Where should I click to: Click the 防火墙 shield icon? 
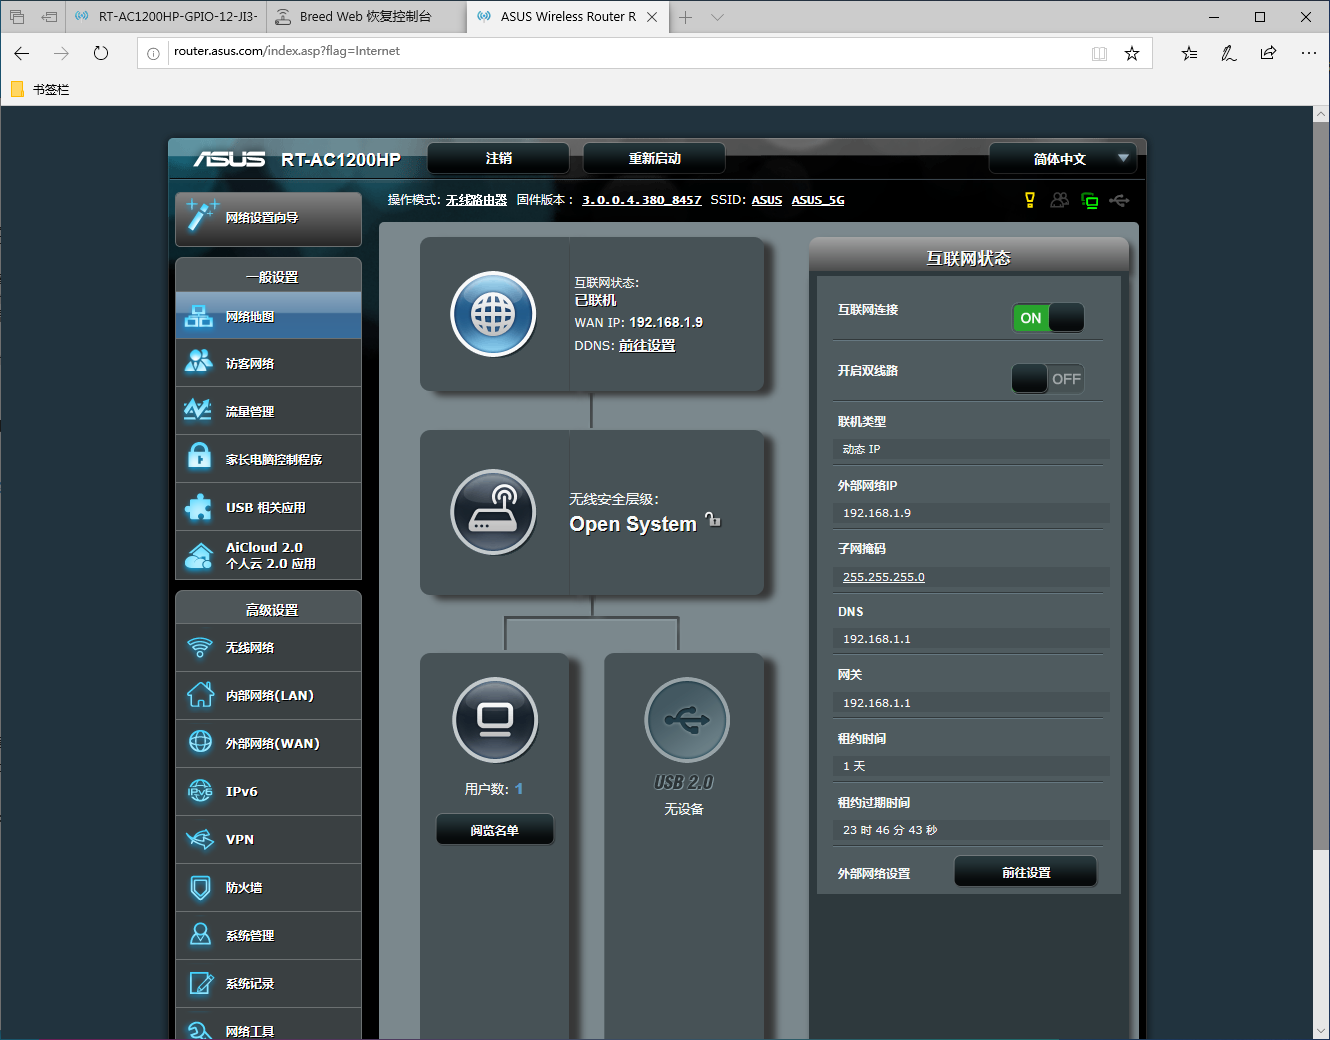coord(200,887)
